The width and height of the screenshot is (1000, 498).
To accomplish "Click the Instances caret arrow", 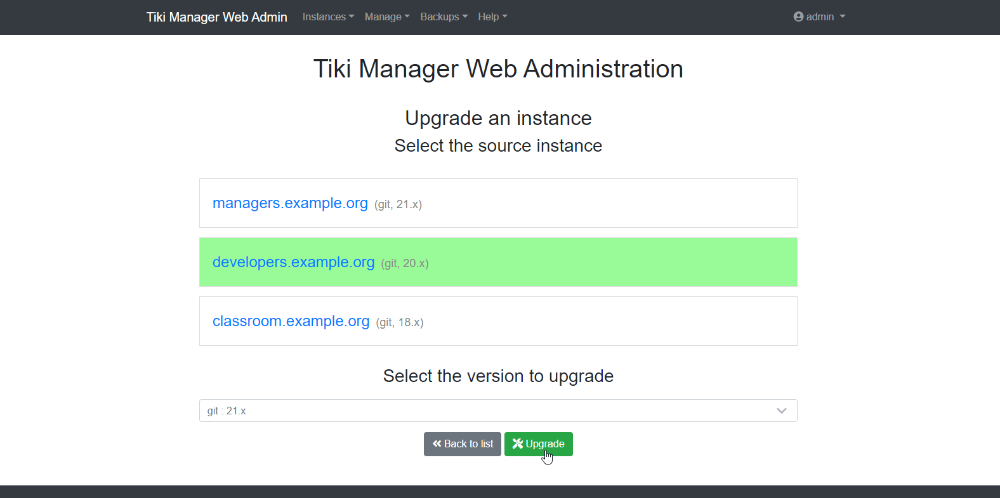I will (351, 17).
